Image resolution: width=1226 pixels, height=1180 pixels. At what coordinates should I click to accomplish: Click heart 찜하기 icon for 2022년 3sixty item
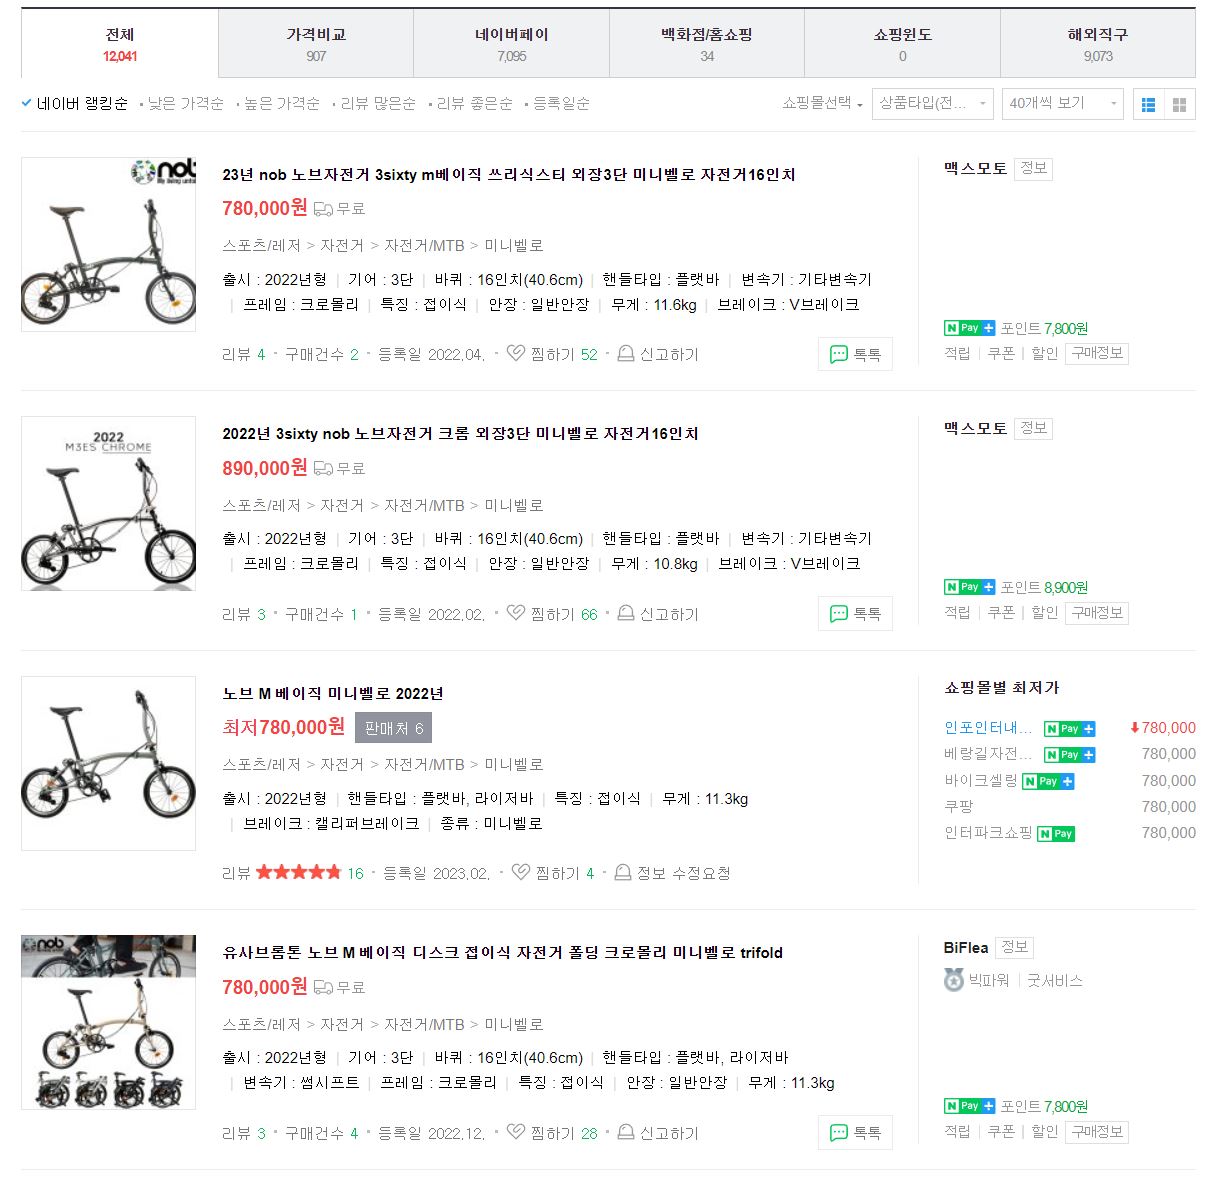tap(516, 613)
